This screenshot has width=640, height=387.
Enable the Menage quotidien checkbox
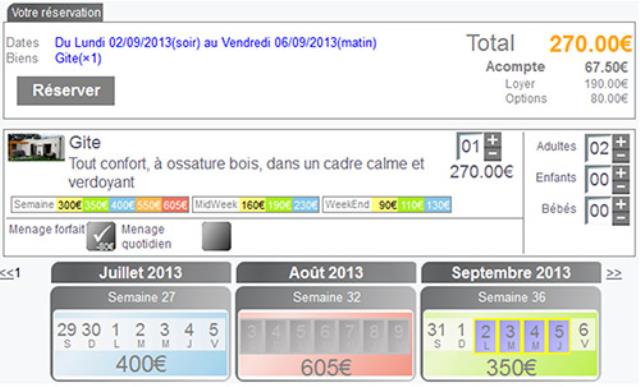pos(216,236)
